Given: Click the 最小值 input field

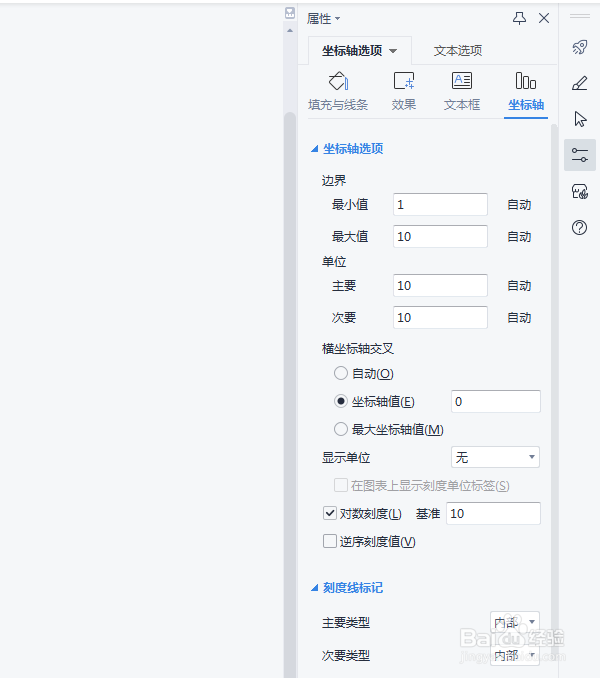Looking at the screenshot, I should click(440, 204).
